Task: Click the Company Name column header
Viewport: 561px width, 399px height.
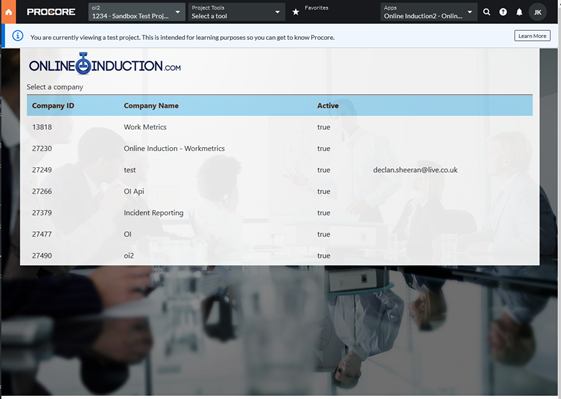Action: click(151, 106)
